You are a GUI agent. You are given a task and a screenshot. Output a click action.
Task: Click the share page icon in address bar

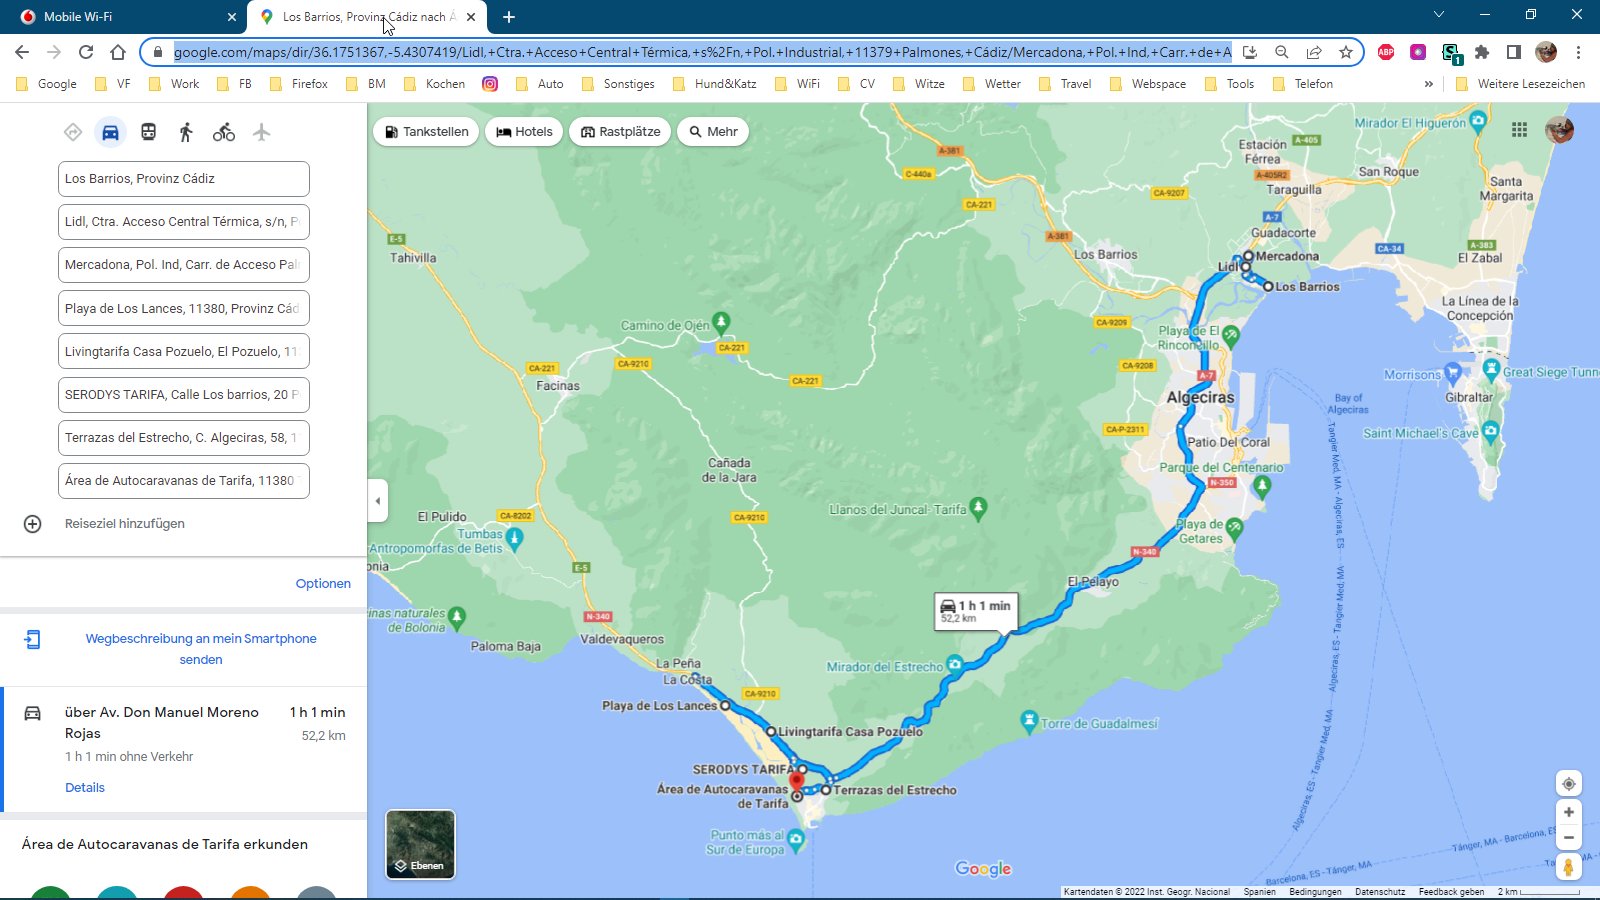1314,52
